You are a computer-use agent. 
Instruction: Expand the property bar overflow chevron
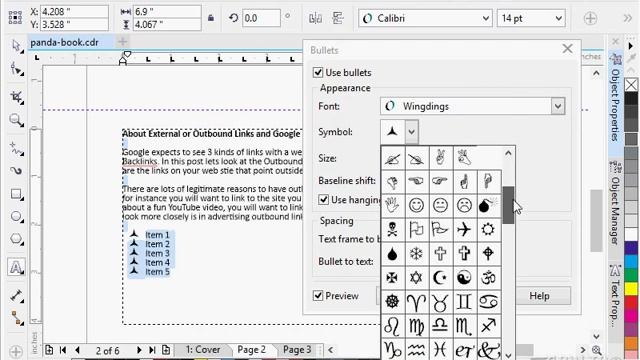click(x=627, y=18)
